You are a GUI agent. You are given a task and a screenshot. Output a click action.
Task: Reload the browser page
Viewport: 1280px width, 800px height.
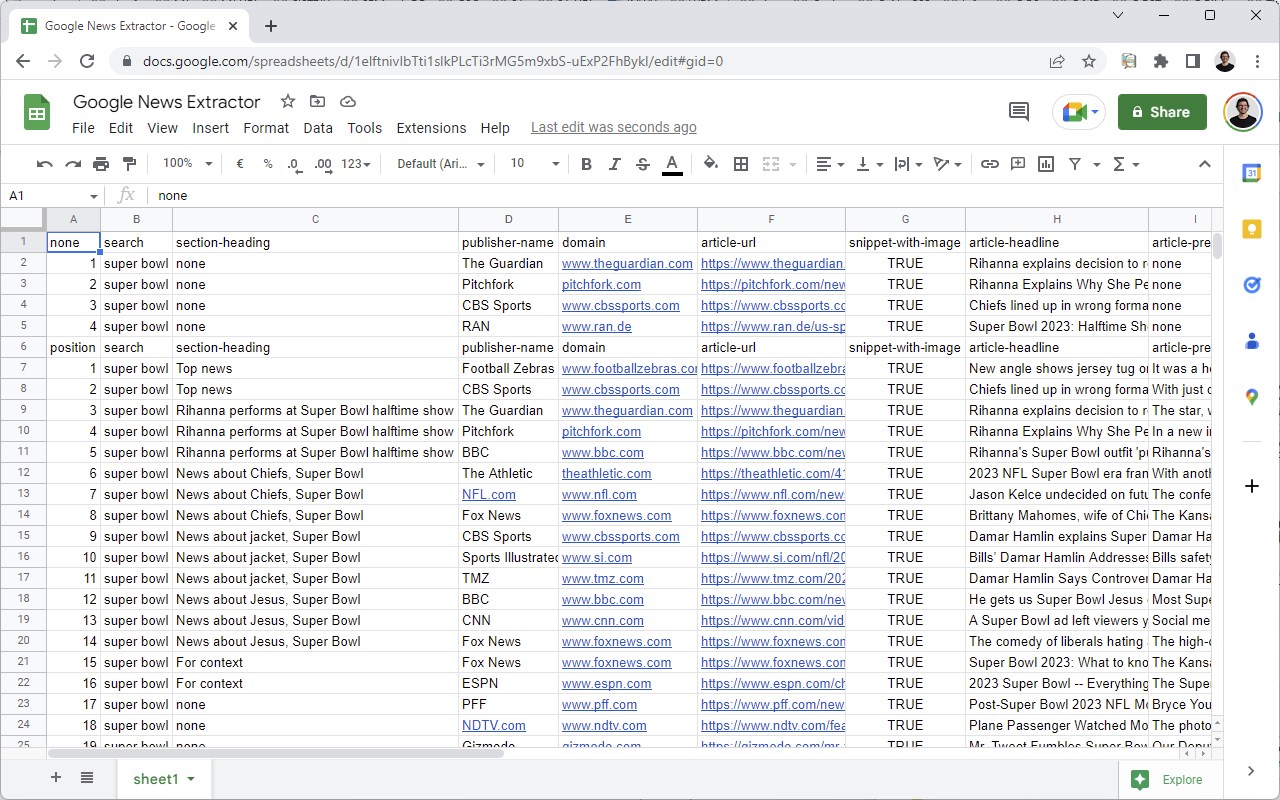tap(87, 61)
